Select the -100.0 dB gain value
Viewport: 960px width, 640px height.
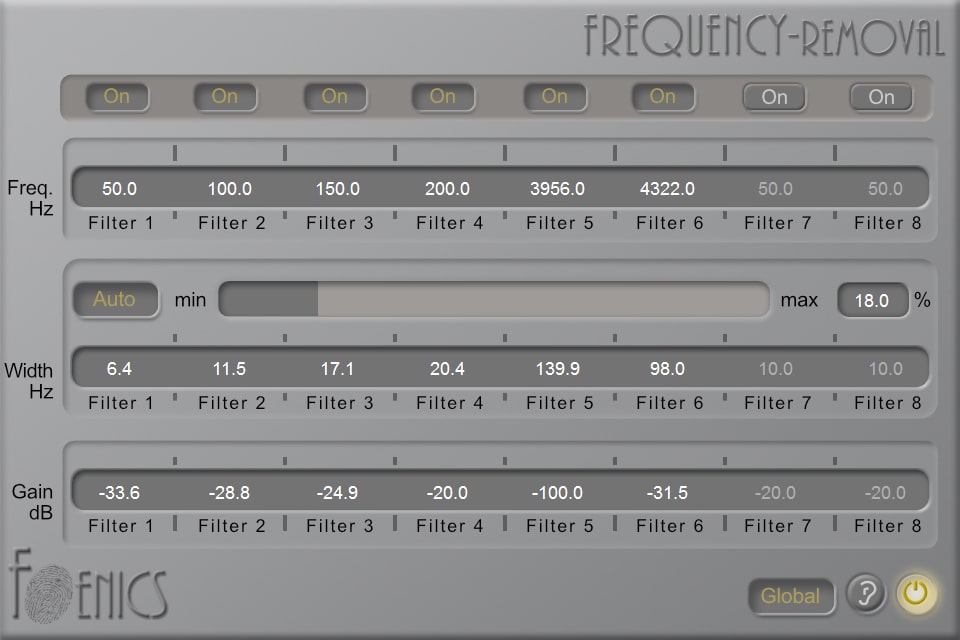click(558, 492)
